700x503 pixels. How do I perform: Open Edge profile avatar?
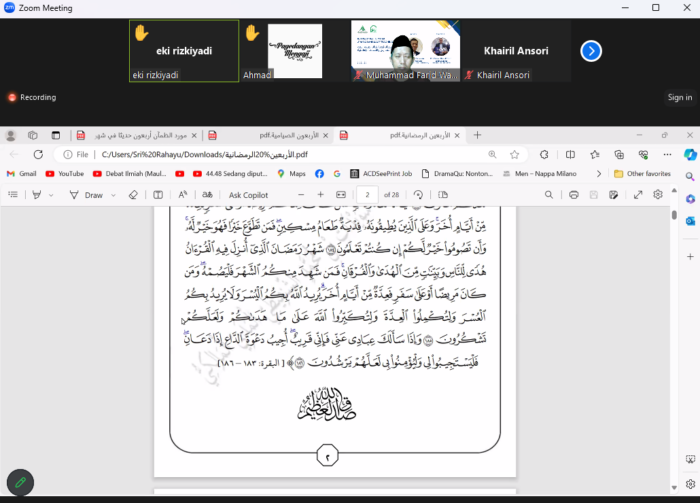[x=11, y=135]
